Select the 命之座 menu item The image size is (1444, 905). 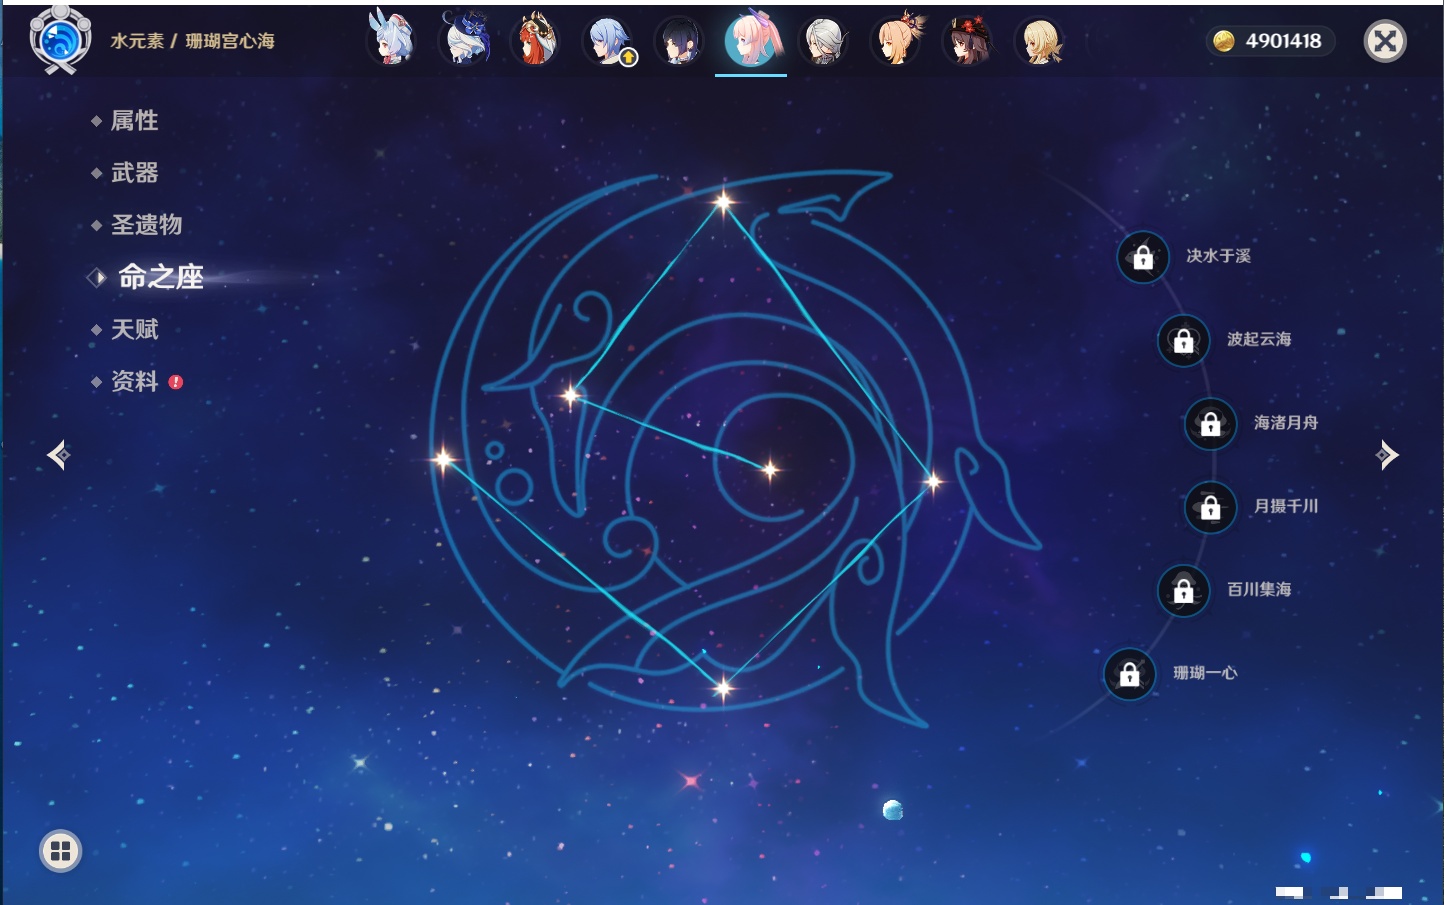[160, 277]
